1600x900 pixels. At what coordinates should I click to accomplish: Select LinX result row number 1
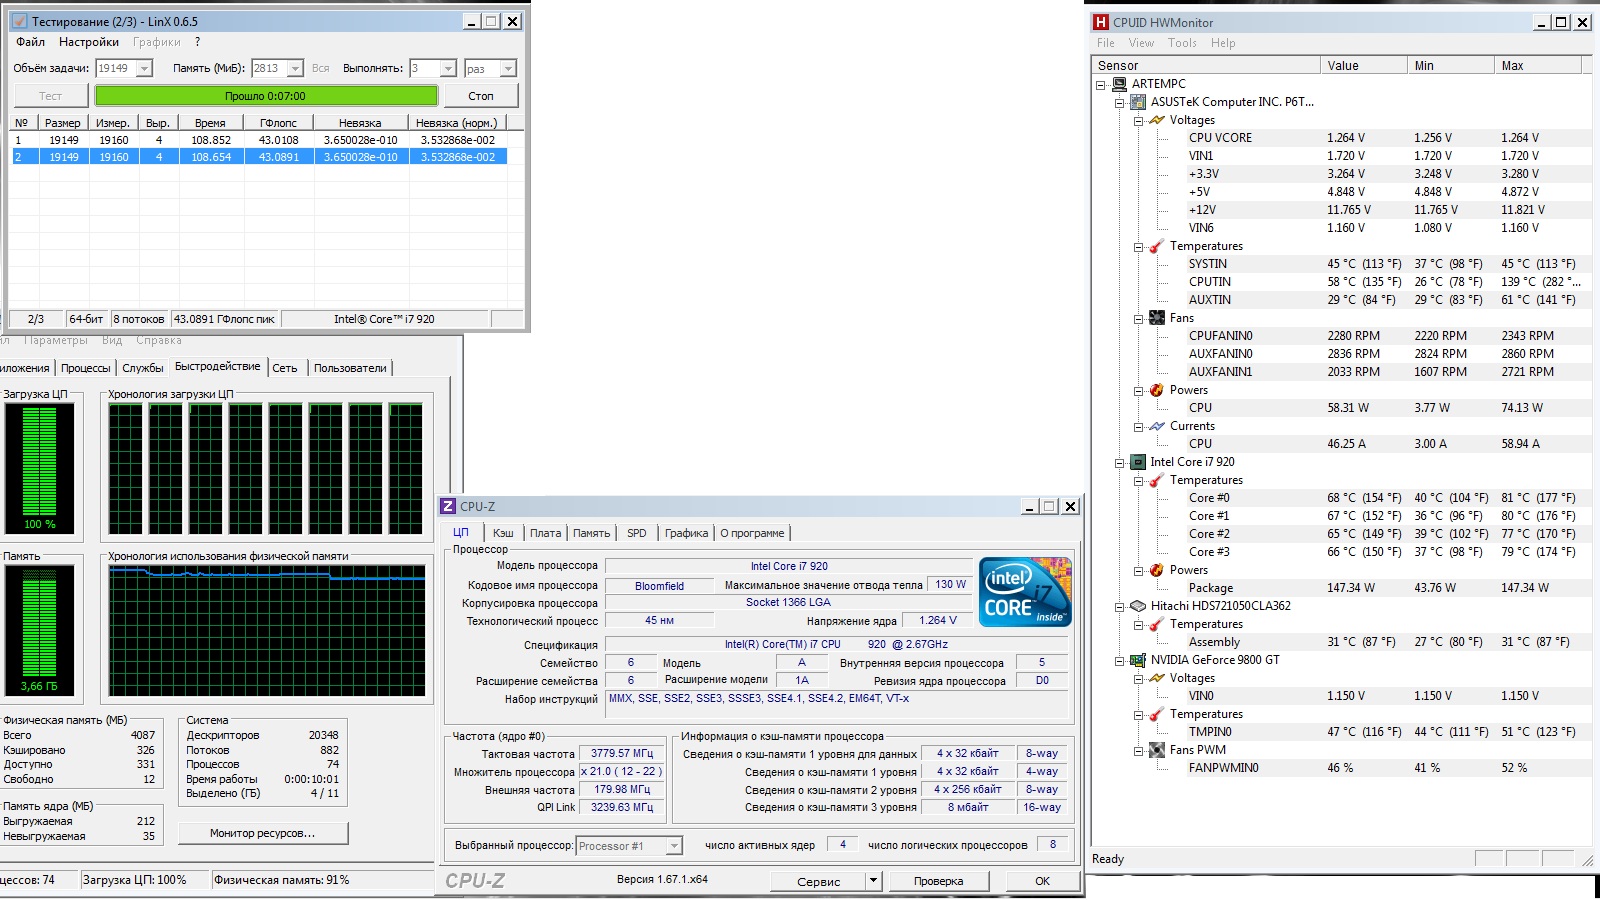pos(259,140)
